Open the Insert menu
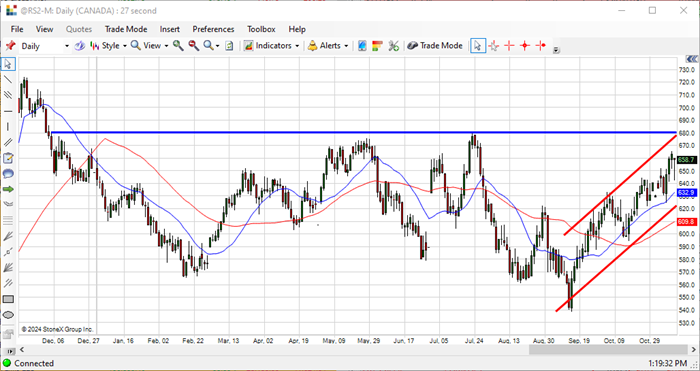This screenshot has height=371, width=700. pos(170,29)
